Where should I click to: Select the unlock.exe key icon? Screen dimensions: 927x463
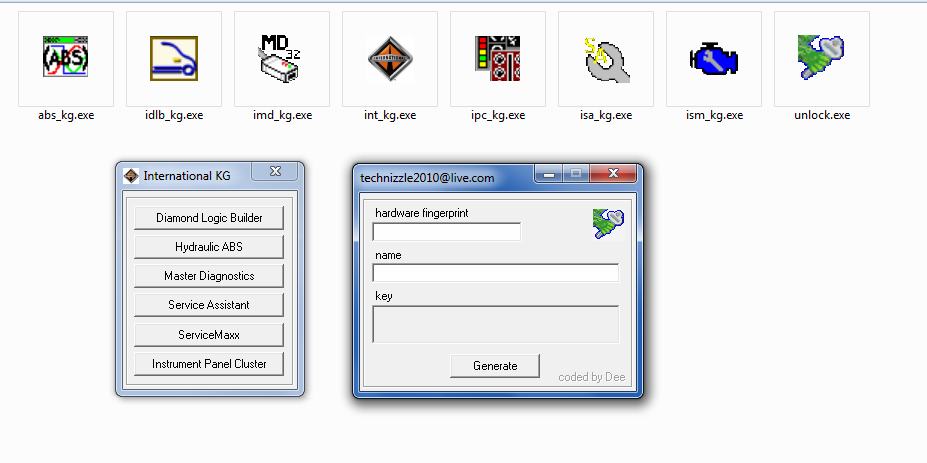[x=821, y=57]
